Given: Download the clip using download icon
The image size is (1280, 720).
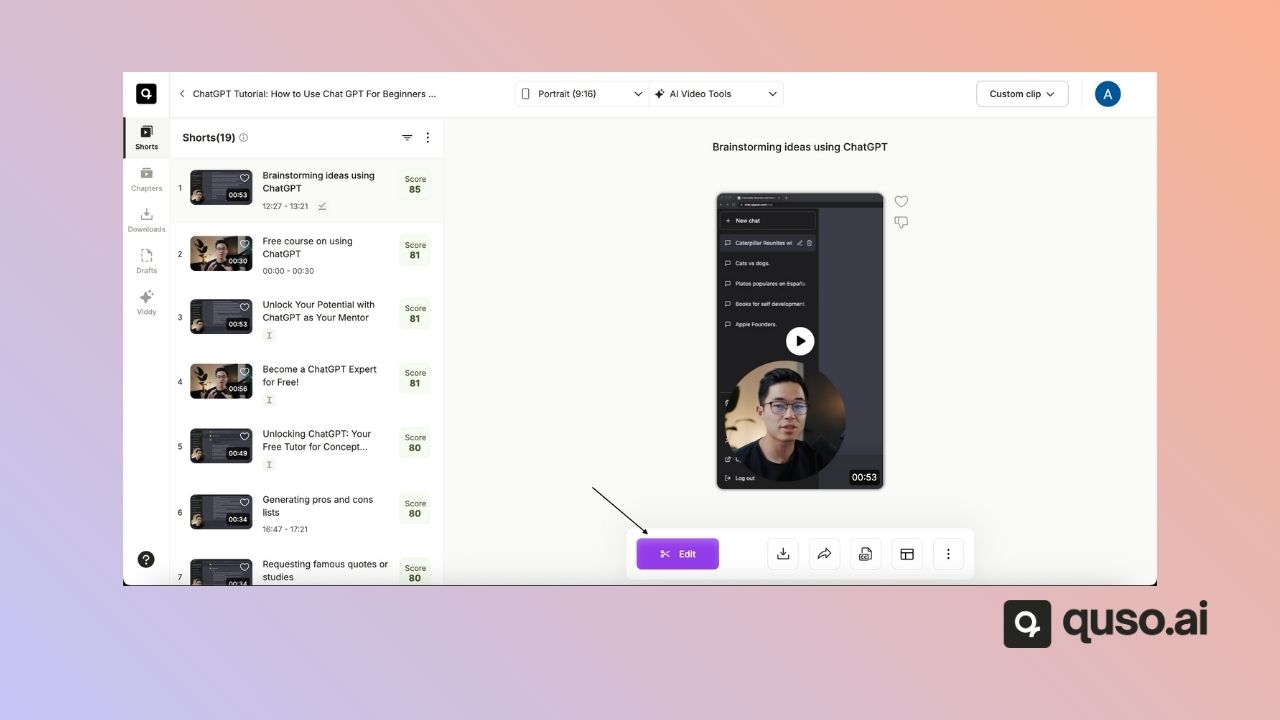Looking at the screenshot, I should (x=783, y=554).
